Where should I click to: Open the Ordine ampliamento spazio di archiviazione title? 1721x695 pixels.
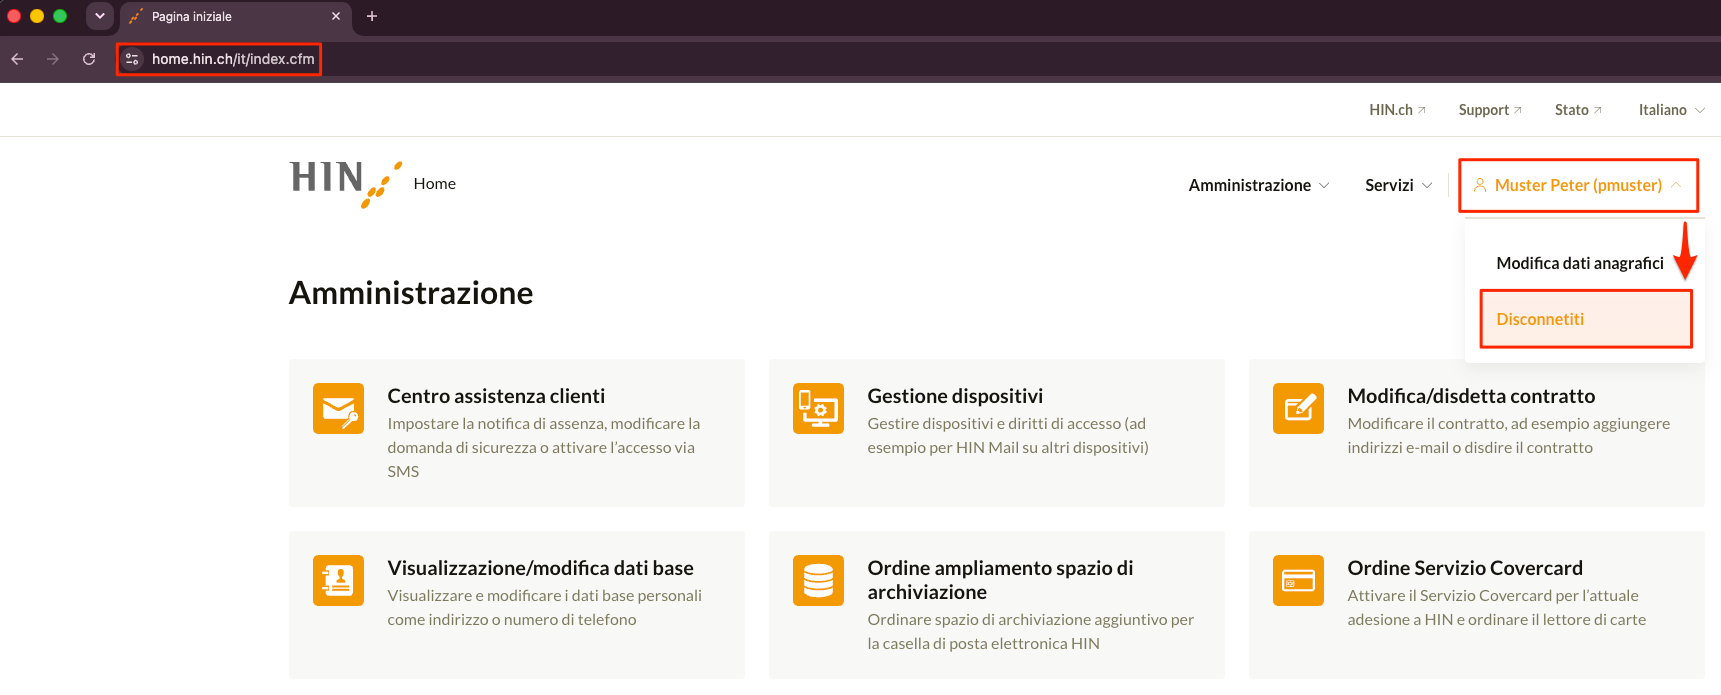1000,580
